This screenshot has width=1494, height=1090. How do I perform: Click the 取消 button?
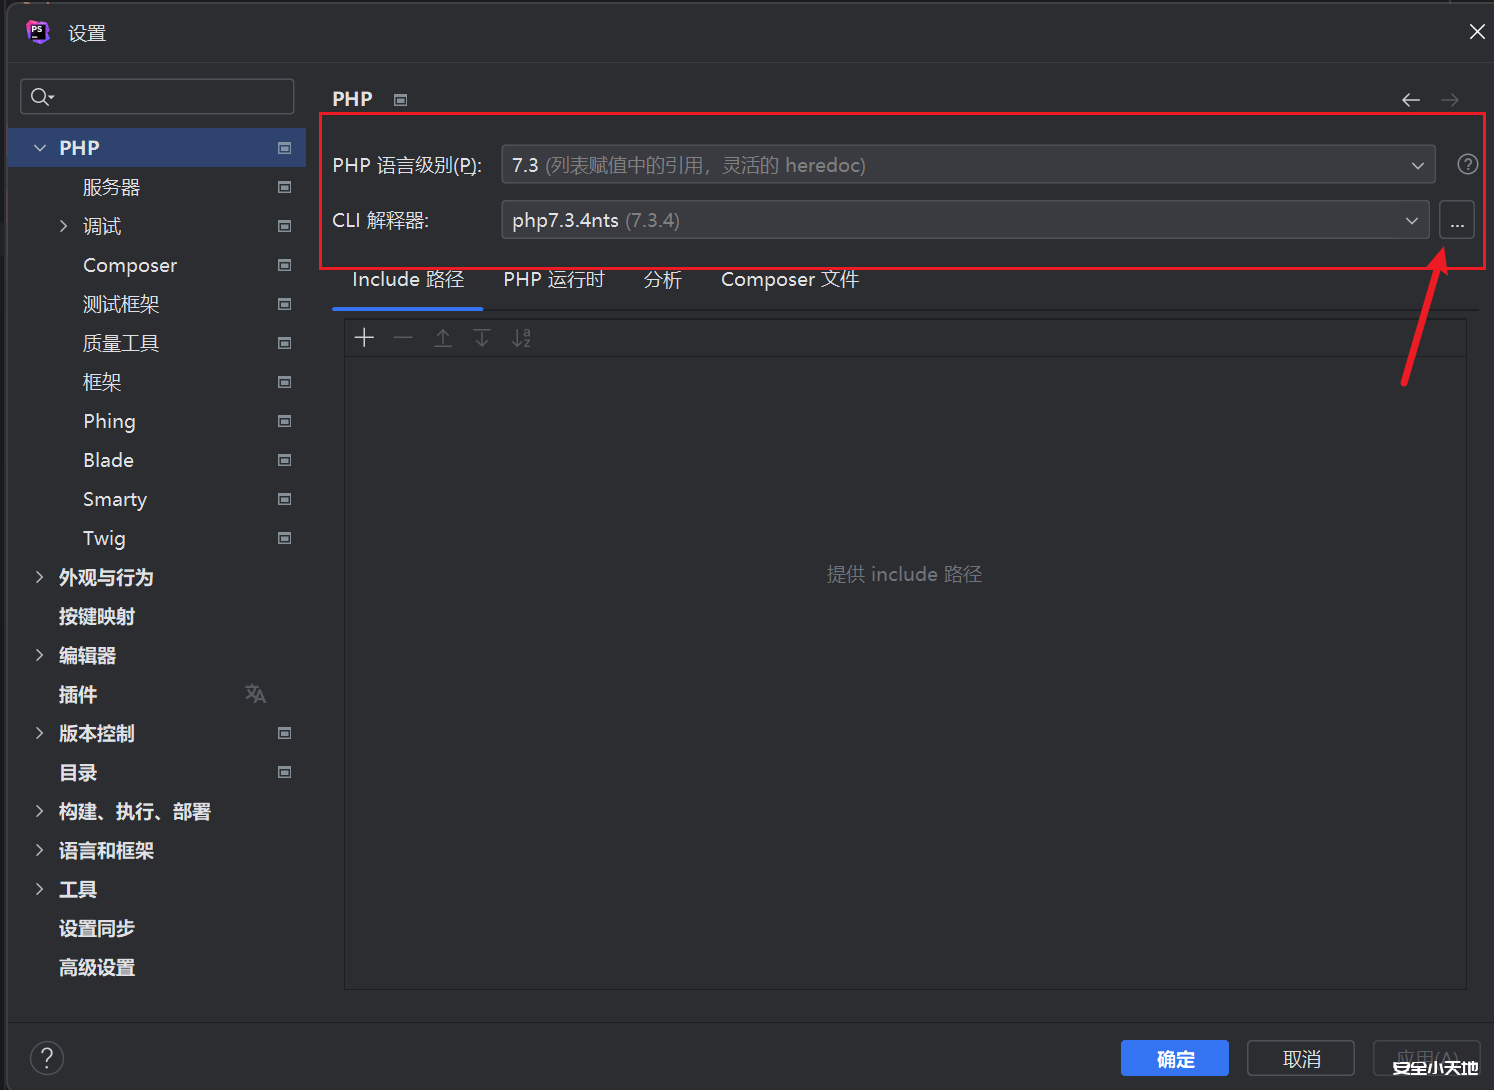1300,1058
